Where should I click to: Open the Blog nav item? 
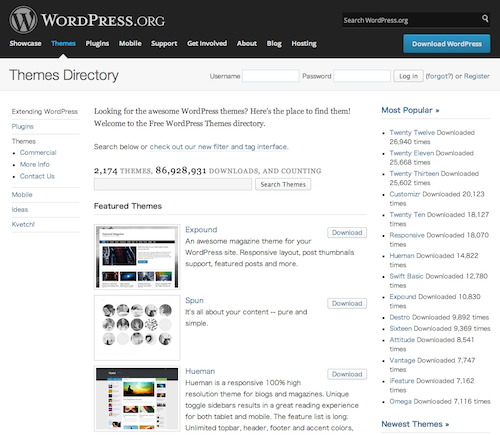pyautogui.click(x=274, y=43)
